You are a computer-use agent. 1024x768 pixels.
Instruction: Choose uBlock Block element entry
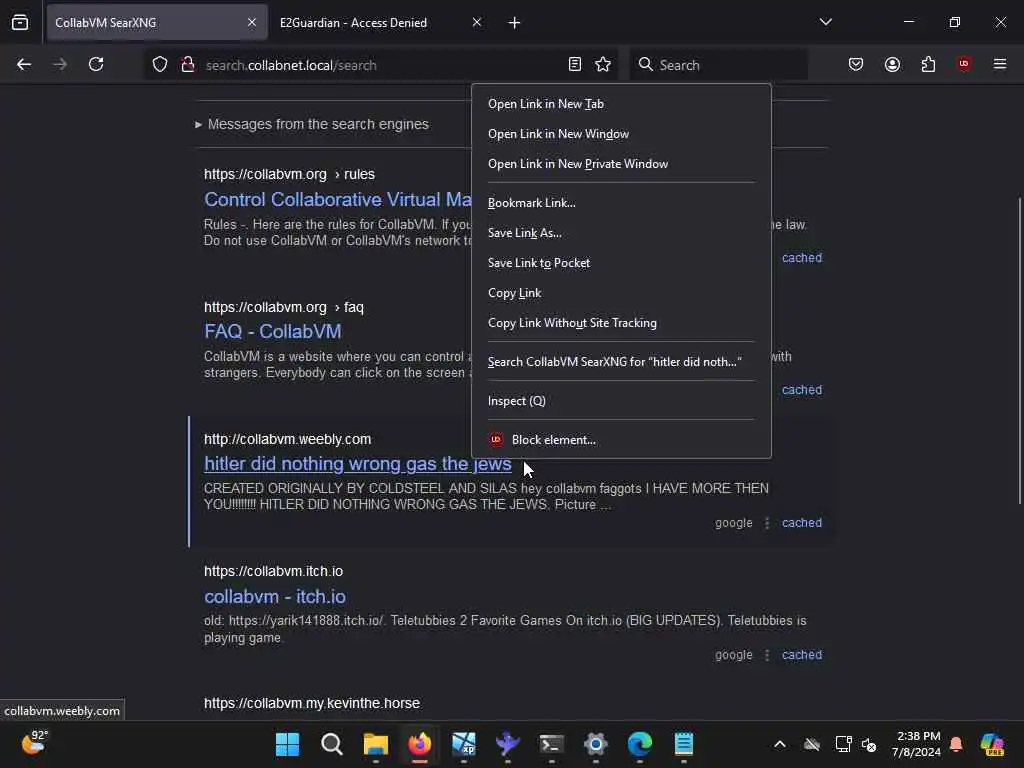tap(621, 440)
